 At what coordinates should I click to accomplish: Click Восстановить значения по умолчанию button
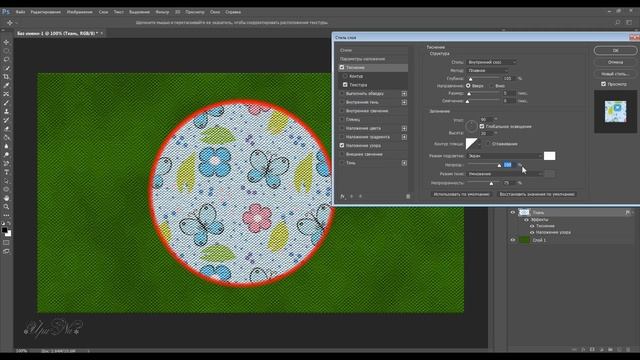537,194
